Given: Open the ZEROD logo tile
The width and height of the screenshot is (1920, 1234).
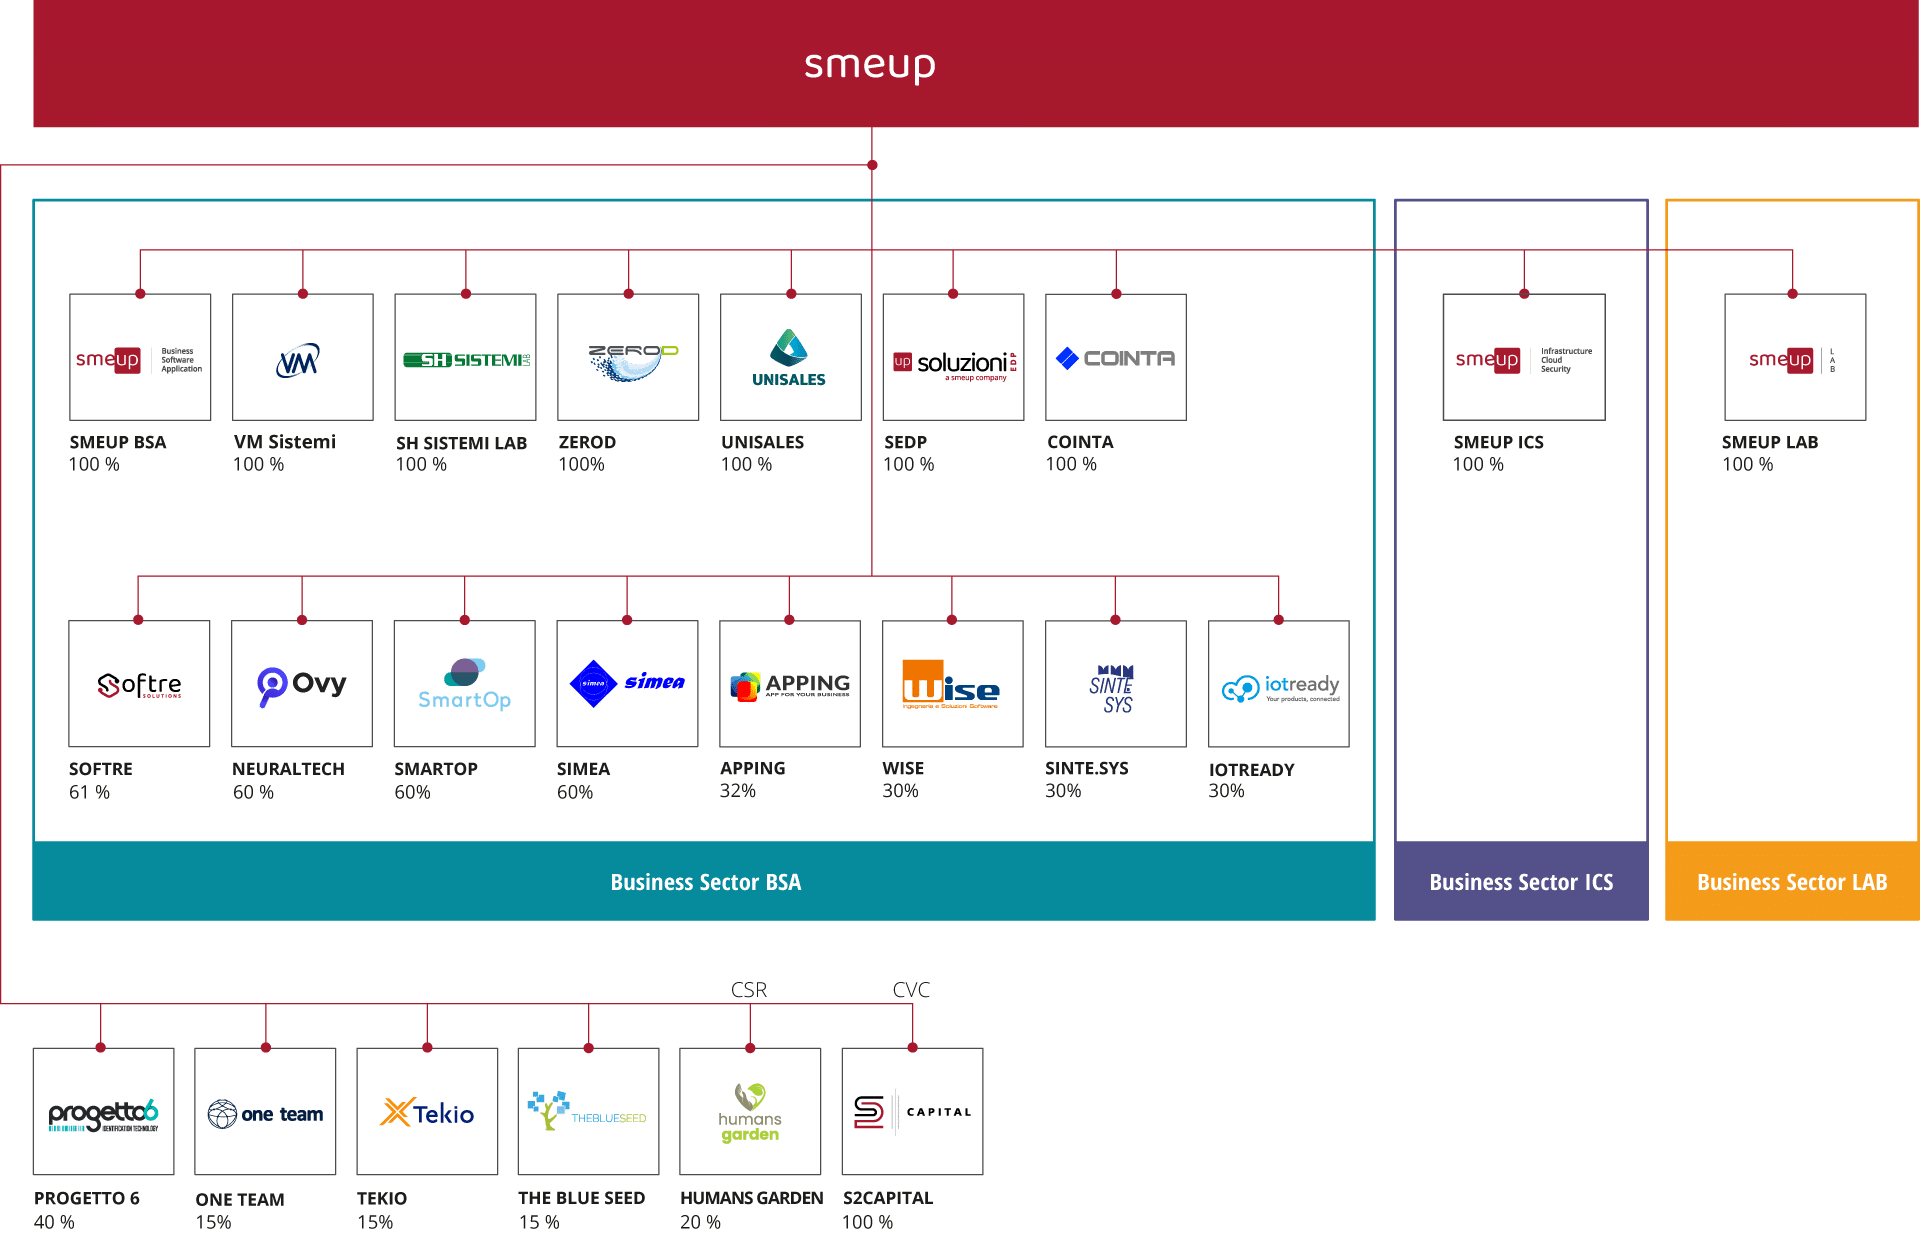Looking at the screenshot, I should [628, 357].
